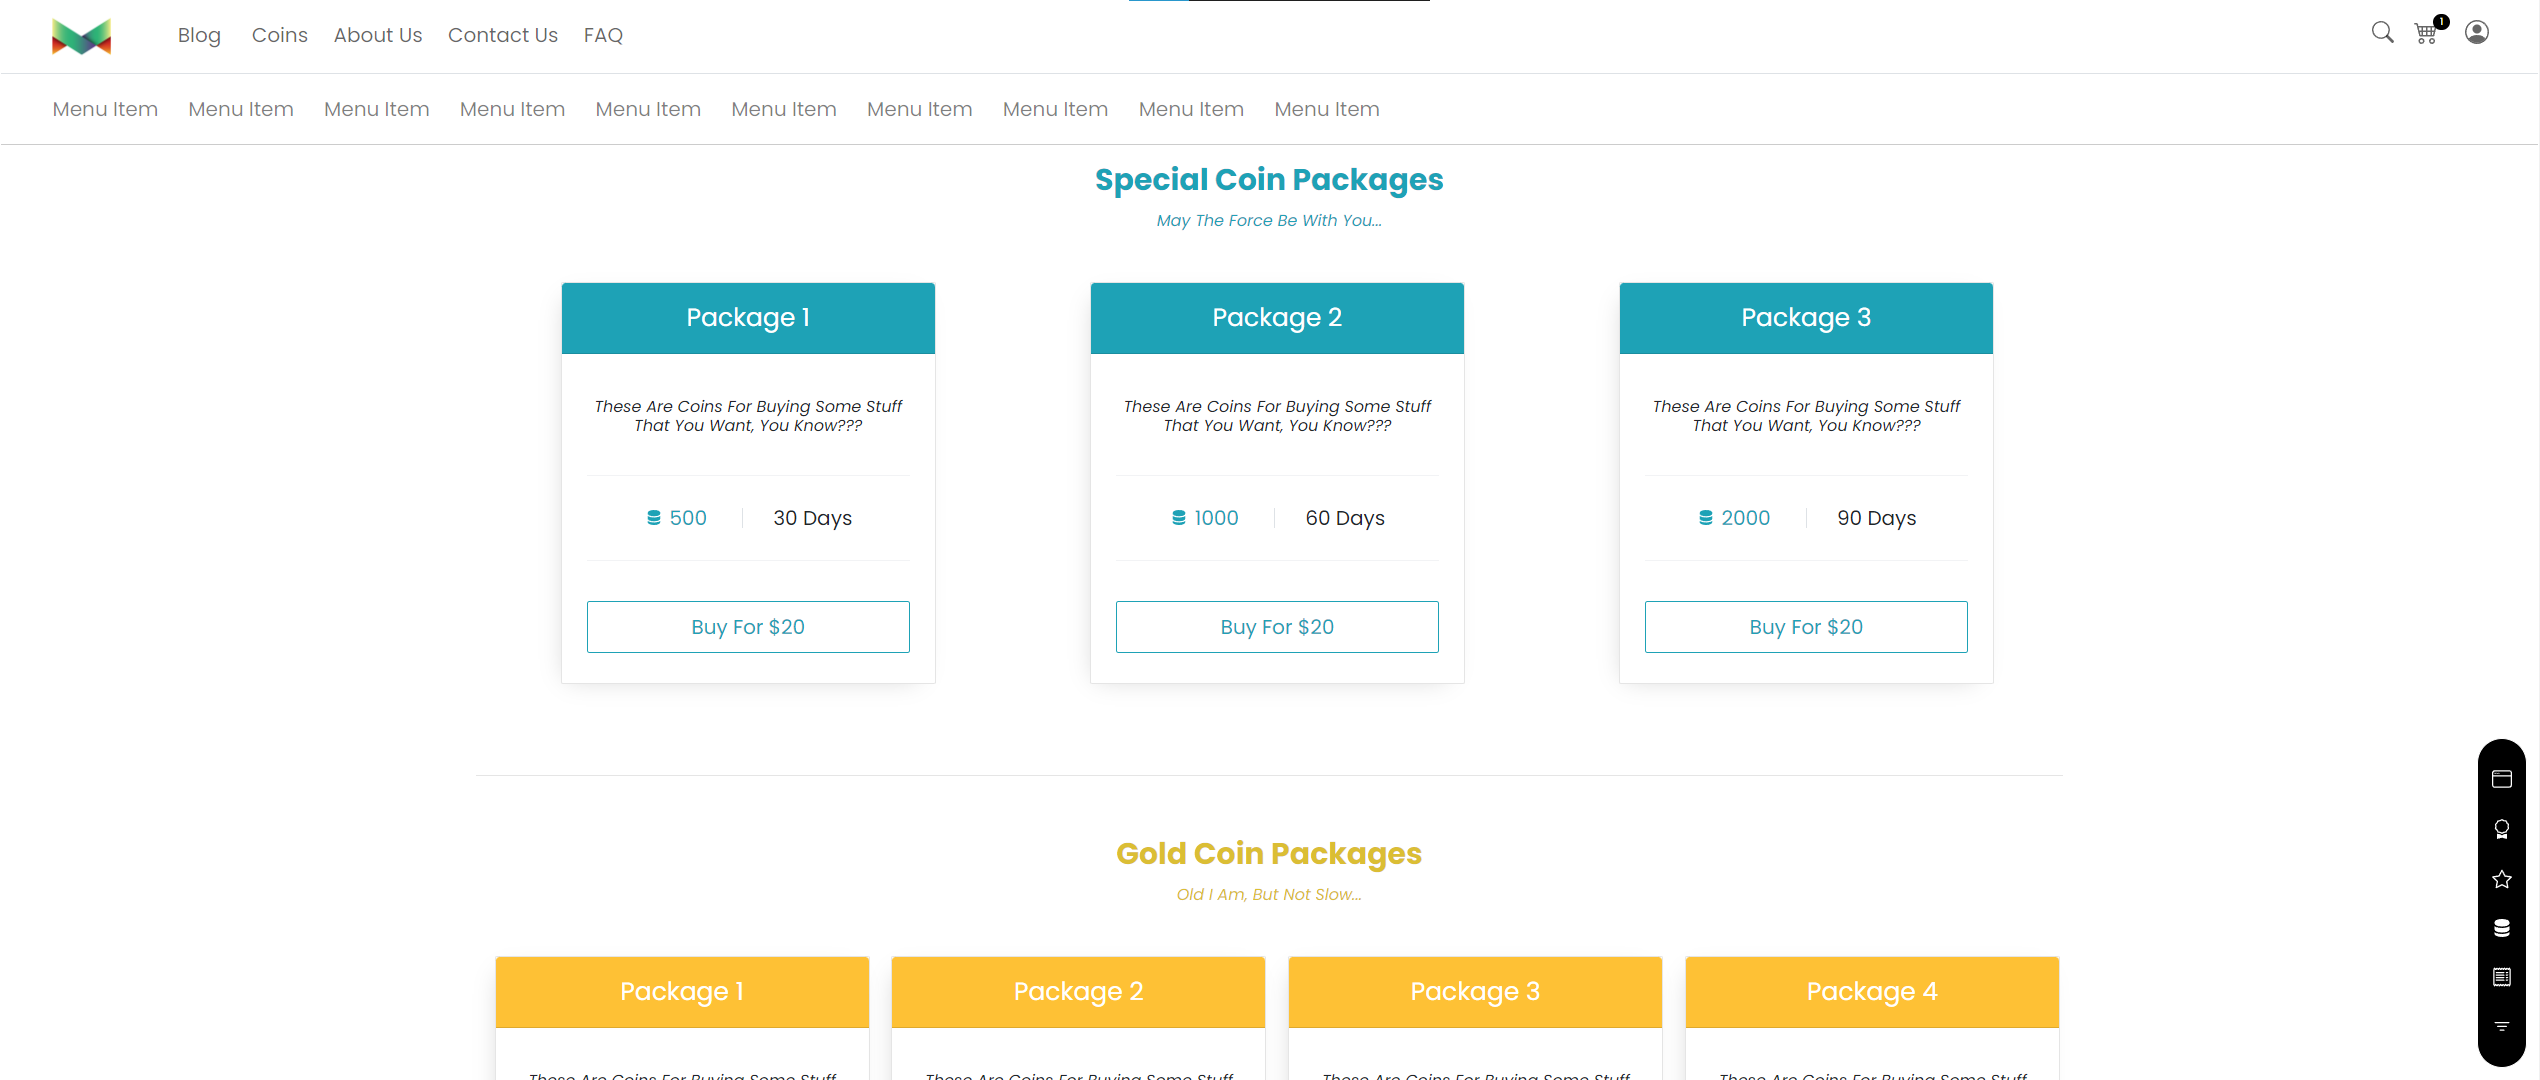Click the coin stack icon in floating sidebar
Image resolution: width=2540 pixels, height=1080 pixels.
pyautogui.click(x=2502, y=928)
